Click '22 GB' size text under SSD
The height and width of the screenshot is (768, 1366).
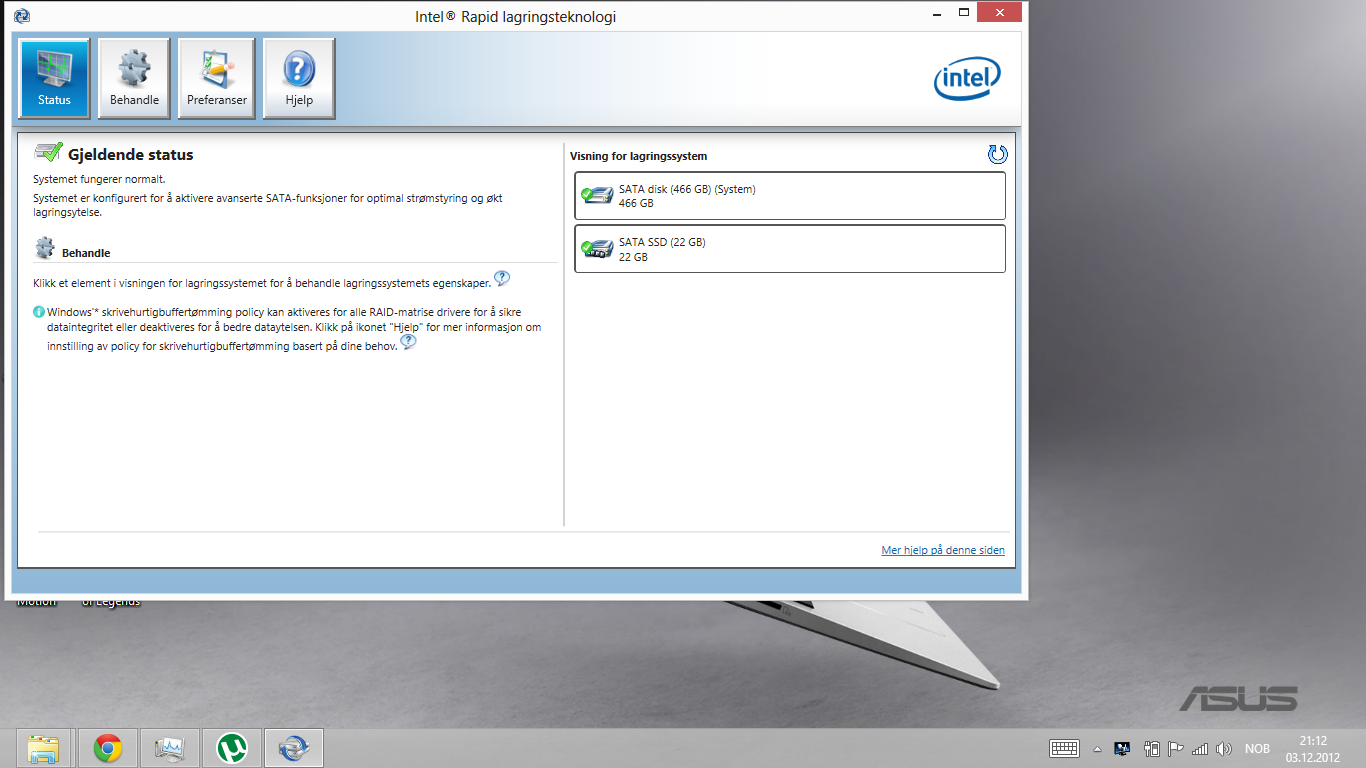633,256
